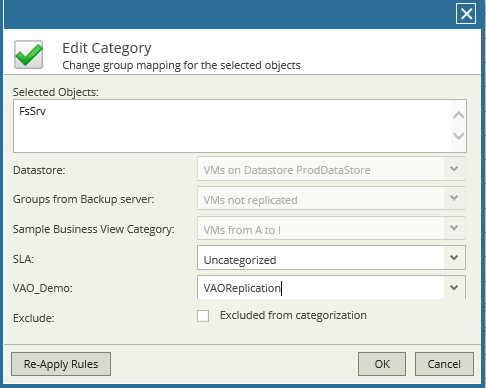Enable Excluded from categorization checkbox
The width and height of the screenshot is (486, 388).
[203, 316]
